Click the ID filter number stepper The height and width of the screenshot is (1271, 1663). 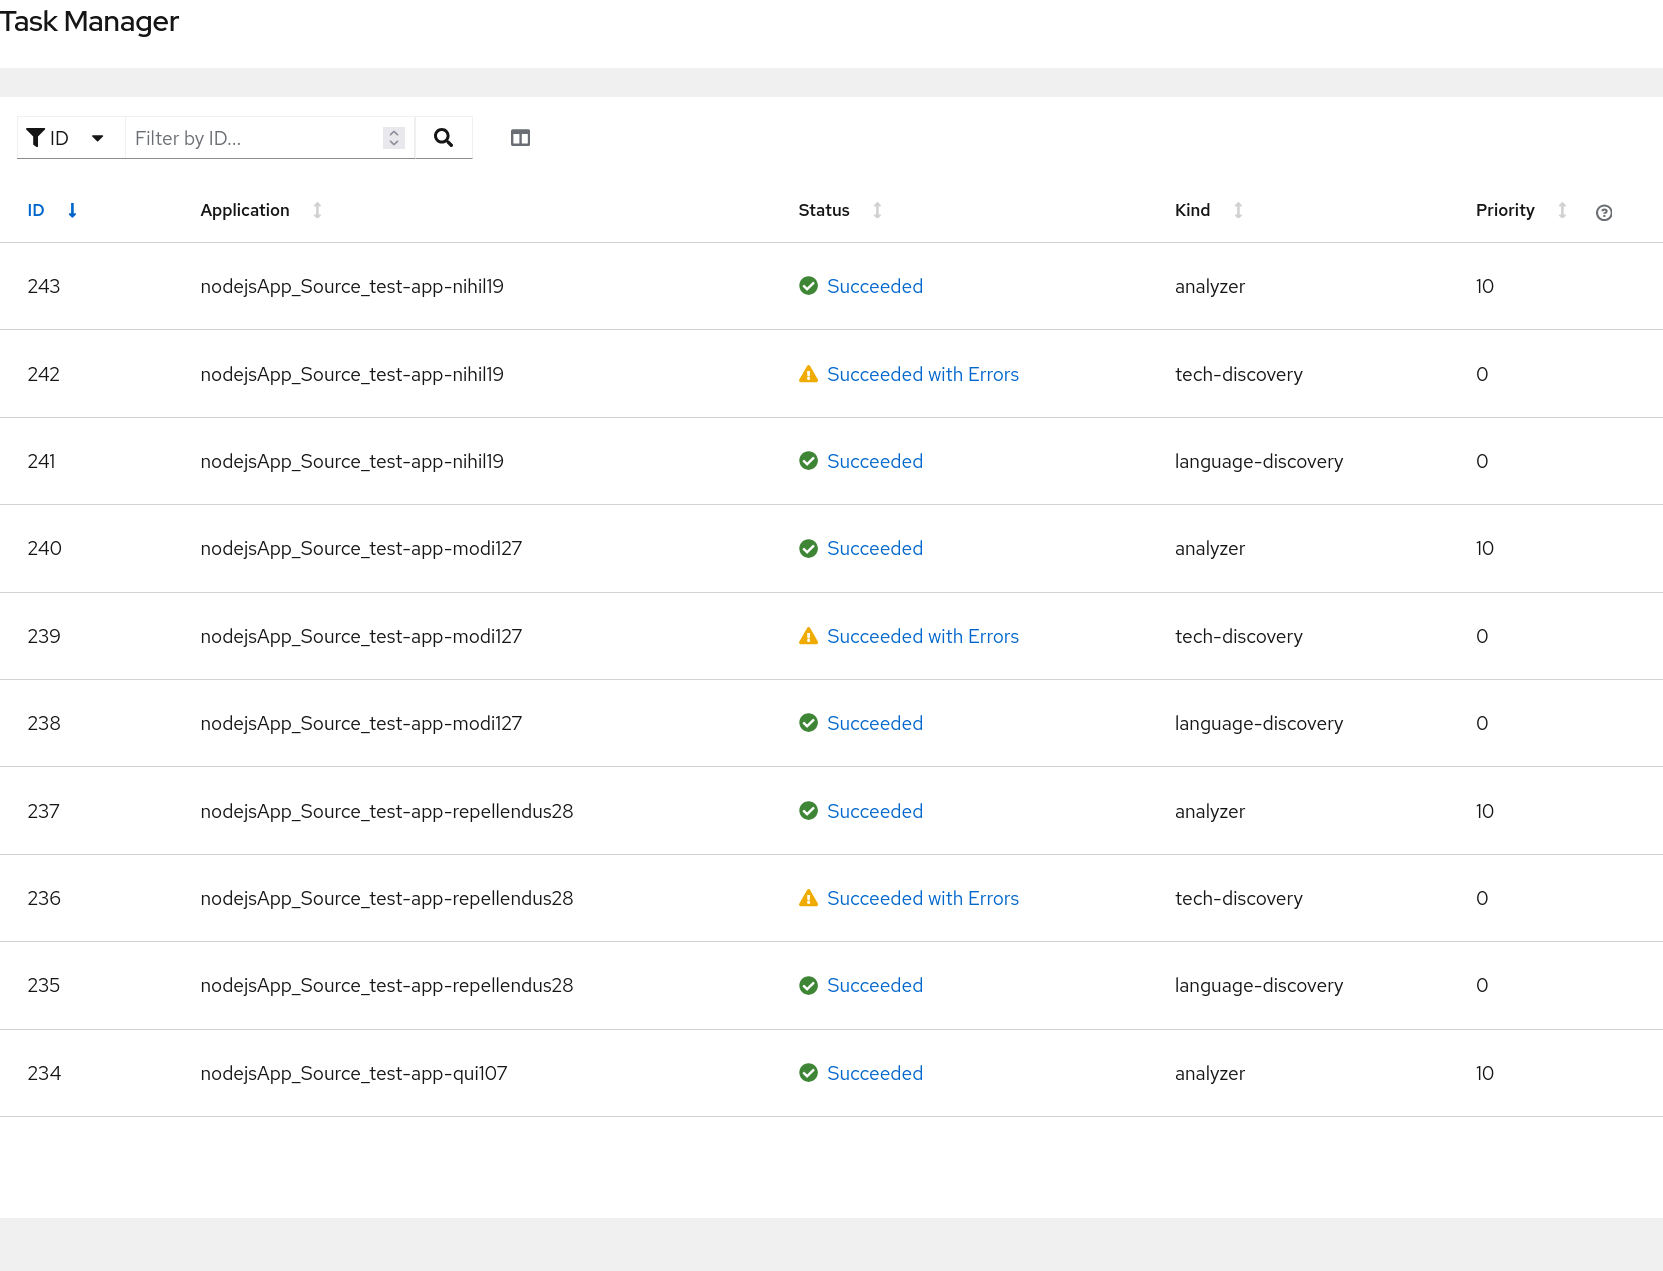pyautogui.click(x=394, y=138)
